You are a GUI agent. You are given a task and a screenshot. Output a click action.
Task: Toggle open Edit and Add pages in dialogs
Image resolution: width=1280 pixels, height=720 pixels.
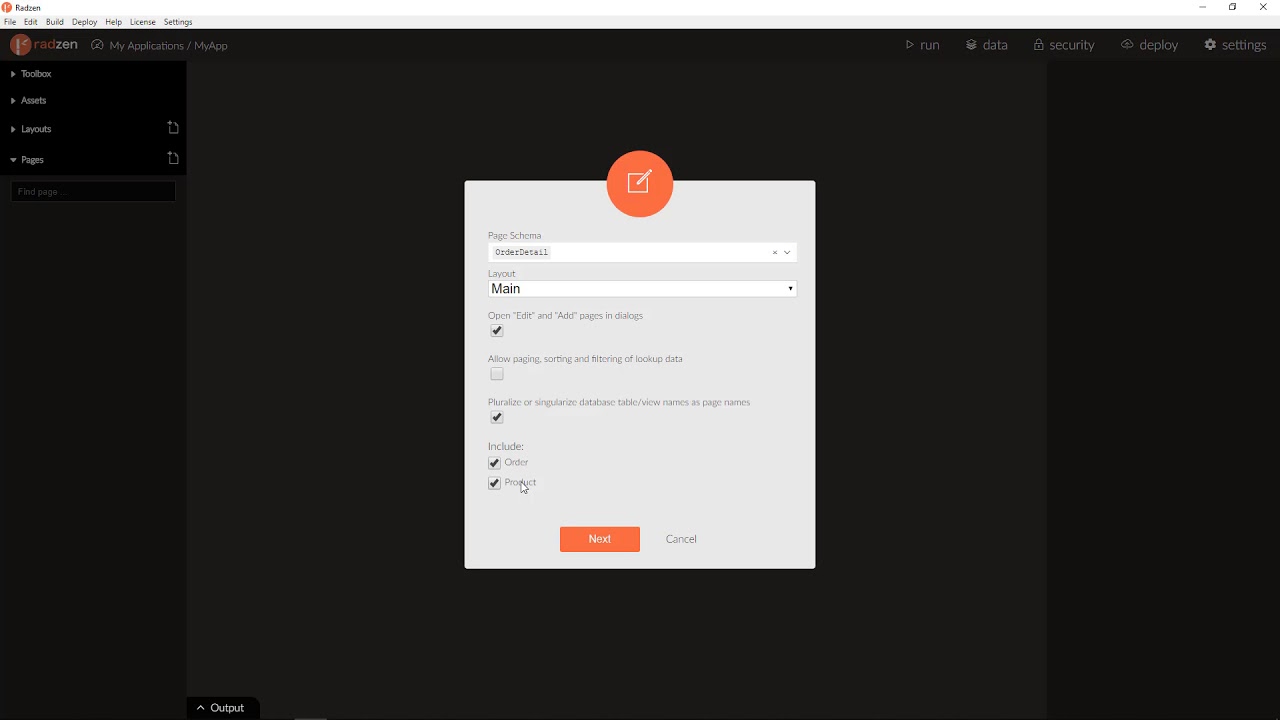pos(497,331)
